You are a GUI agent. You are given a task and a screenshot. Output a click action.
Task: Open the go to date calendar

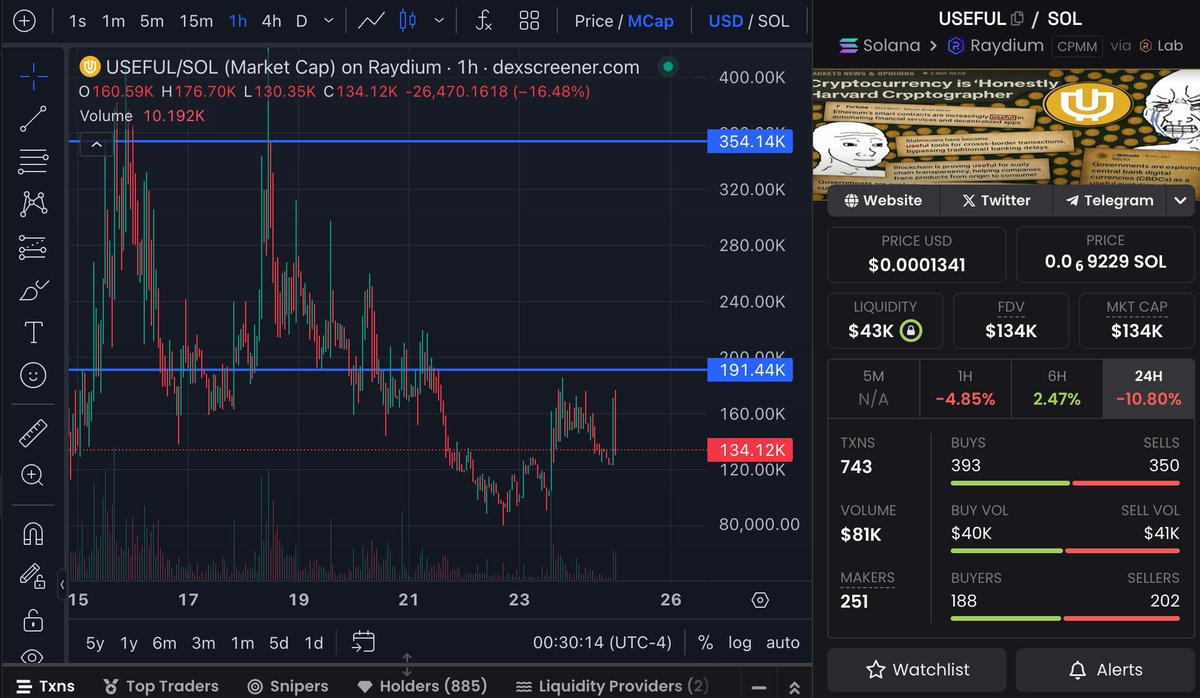363,642
